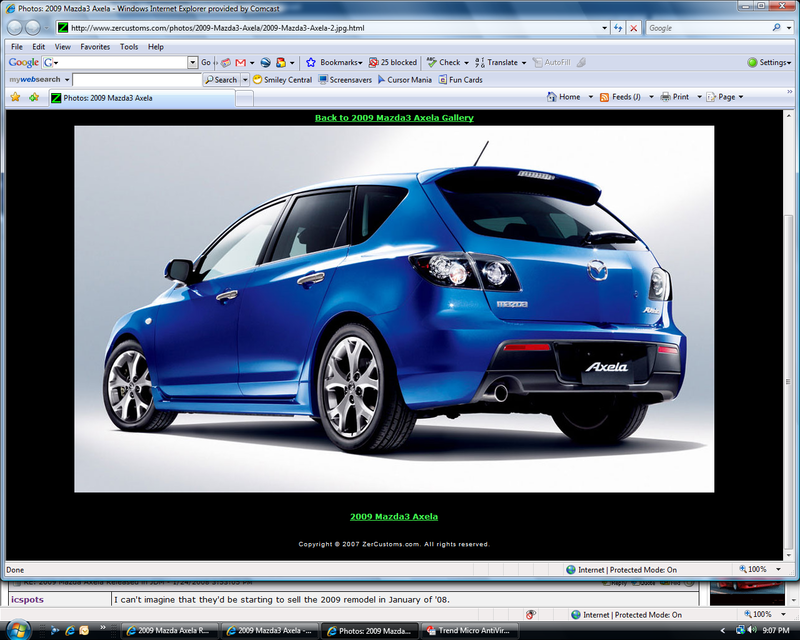Screen dimensions: 800x640
Task: Click the volume speaker tray icon
Action: pyautogui.click(x=753, y=630)
